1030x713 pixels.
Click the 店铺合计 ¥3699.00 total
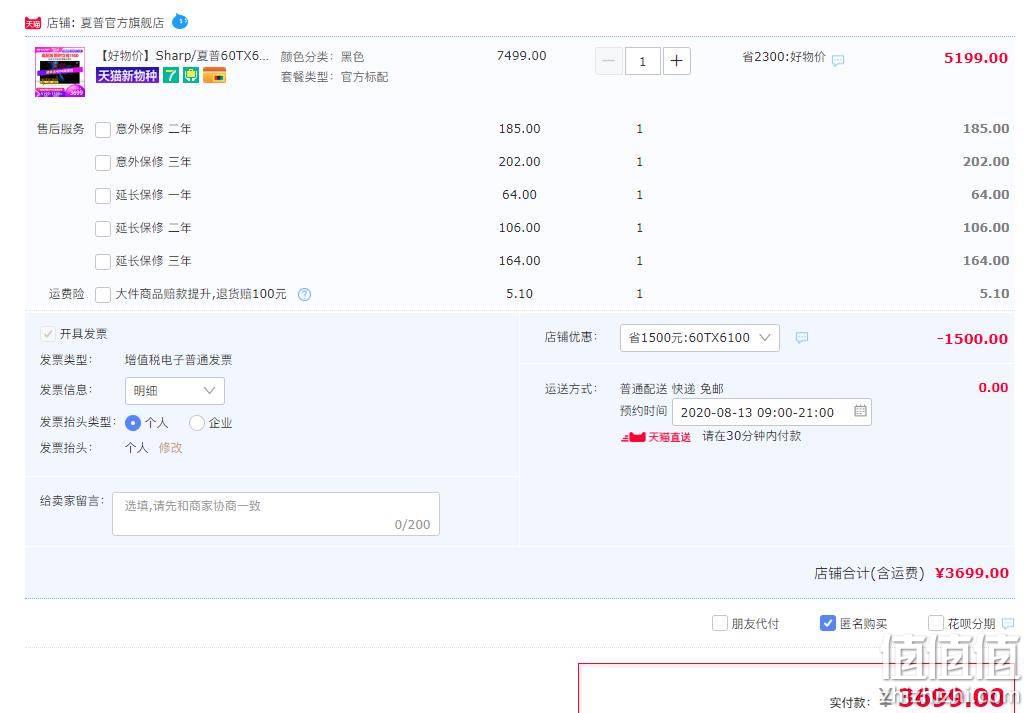(x=972, y=573)
